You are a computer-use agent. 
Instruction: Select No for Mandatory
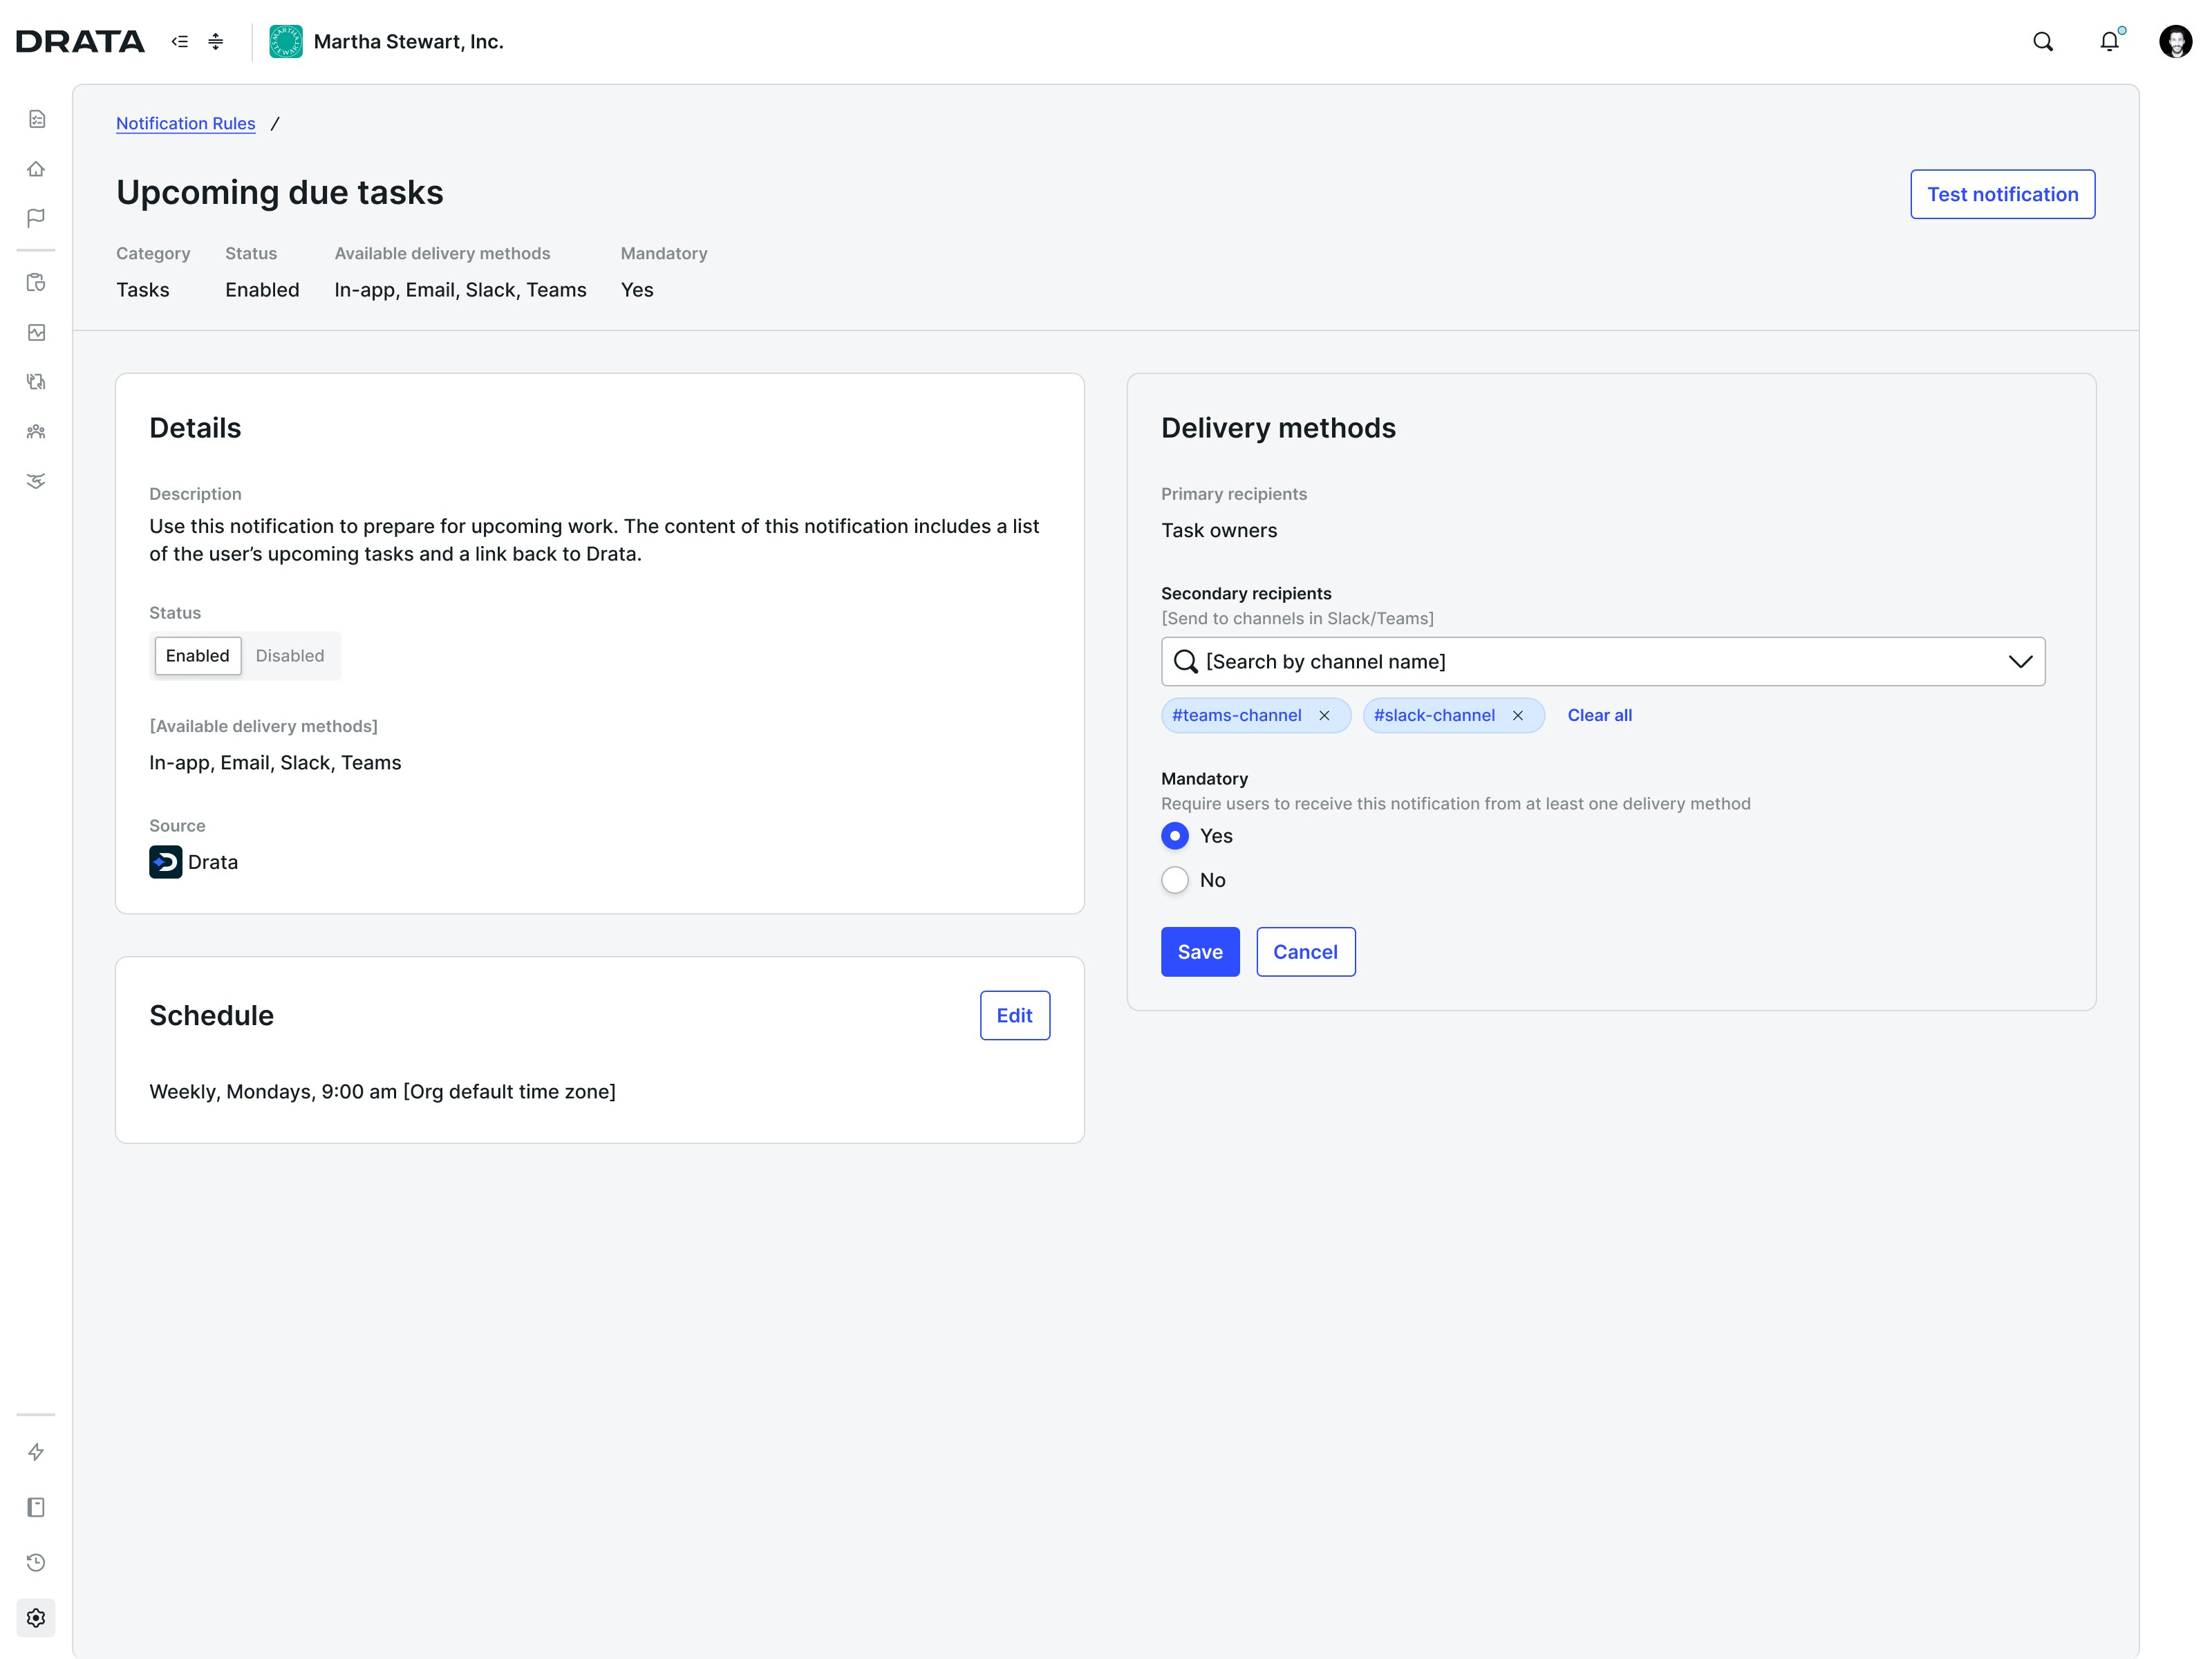1175,880
